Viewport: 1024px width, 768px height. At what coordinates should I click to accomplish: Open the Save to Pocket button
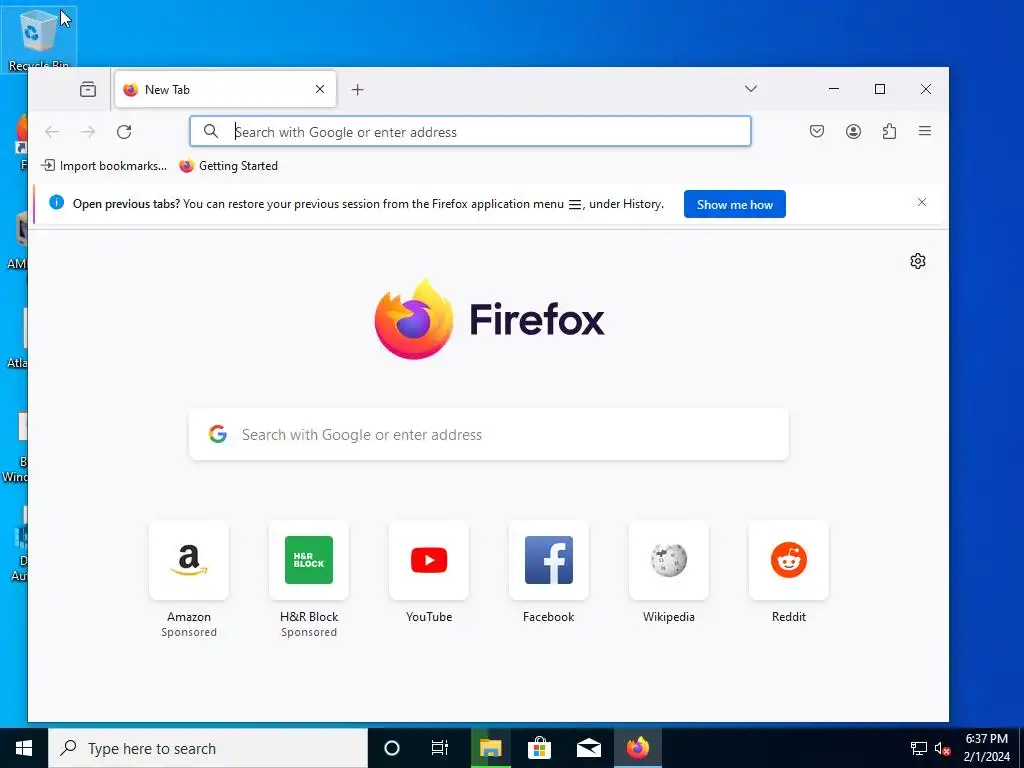(x=816, y=131)
